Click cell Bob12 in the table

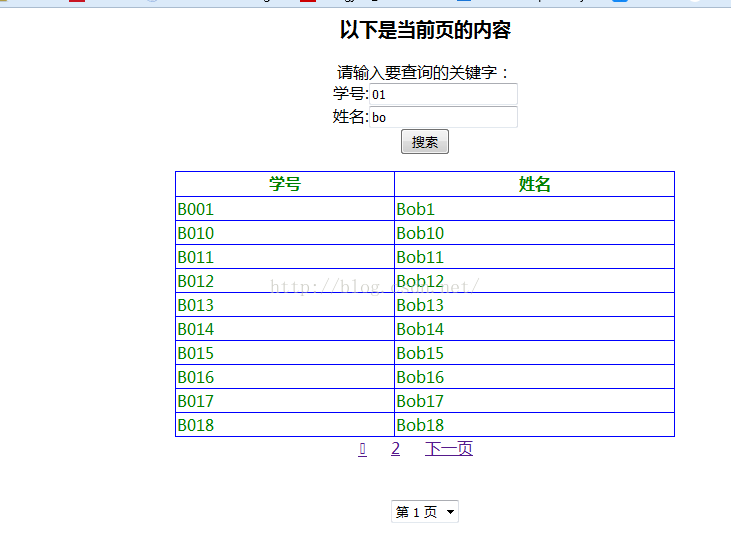tap(534, 281)
